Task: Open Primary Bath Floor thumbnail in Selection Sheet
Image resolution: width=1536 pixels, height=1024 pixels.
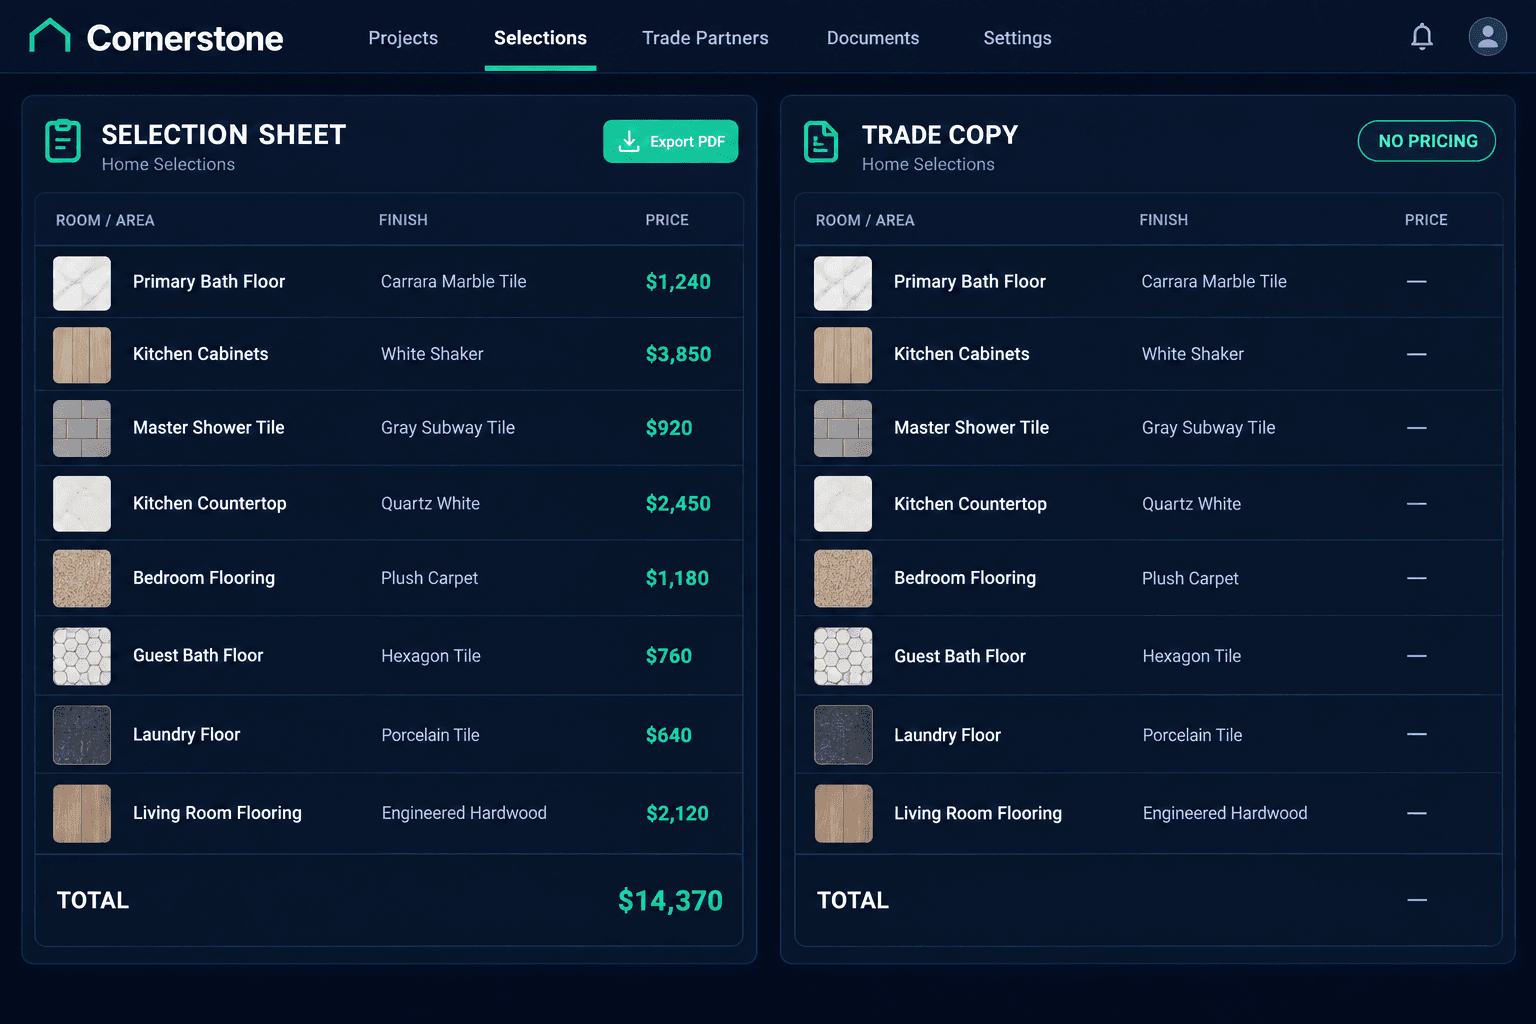Action: click(82, 283)
